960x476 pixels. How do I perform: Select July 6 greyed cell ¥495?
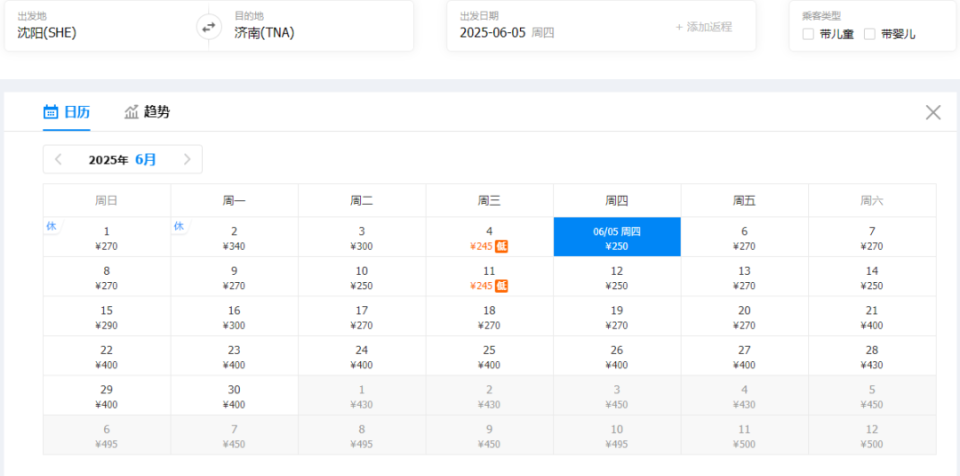pos(107,435)
